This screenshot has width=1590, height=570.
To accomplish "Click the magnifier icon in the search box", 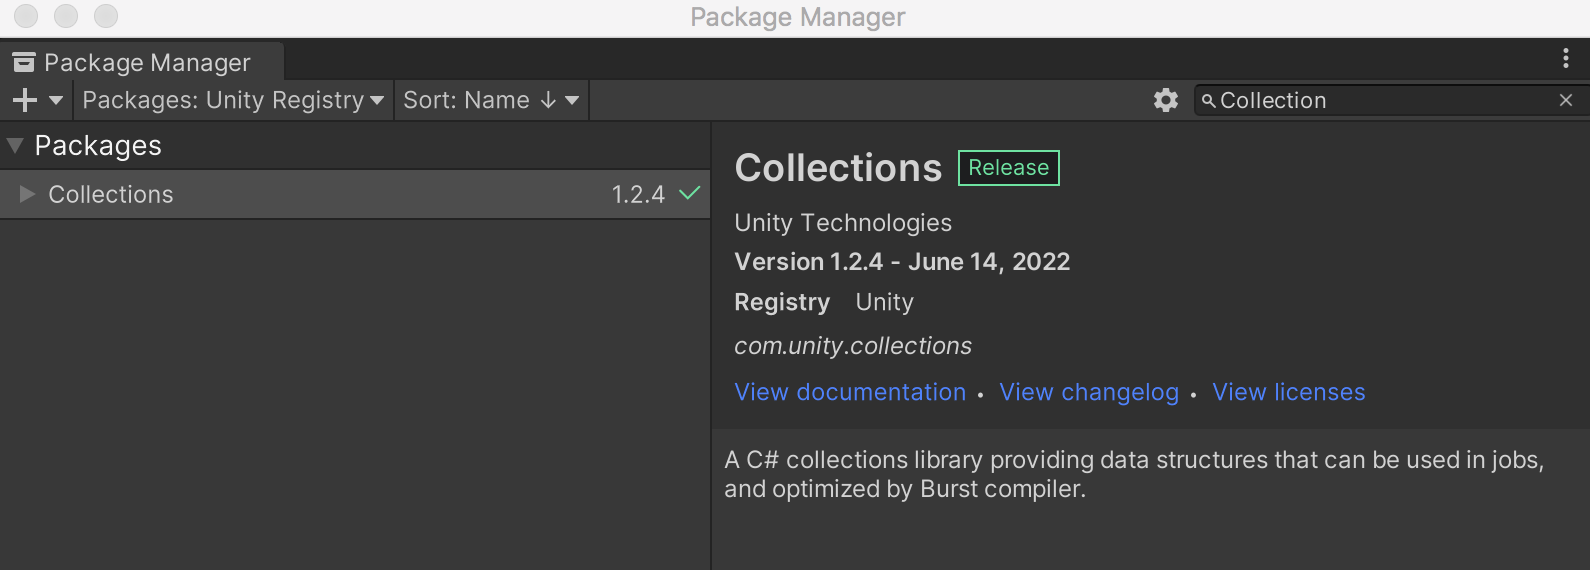I will (x=1208, y=101).
